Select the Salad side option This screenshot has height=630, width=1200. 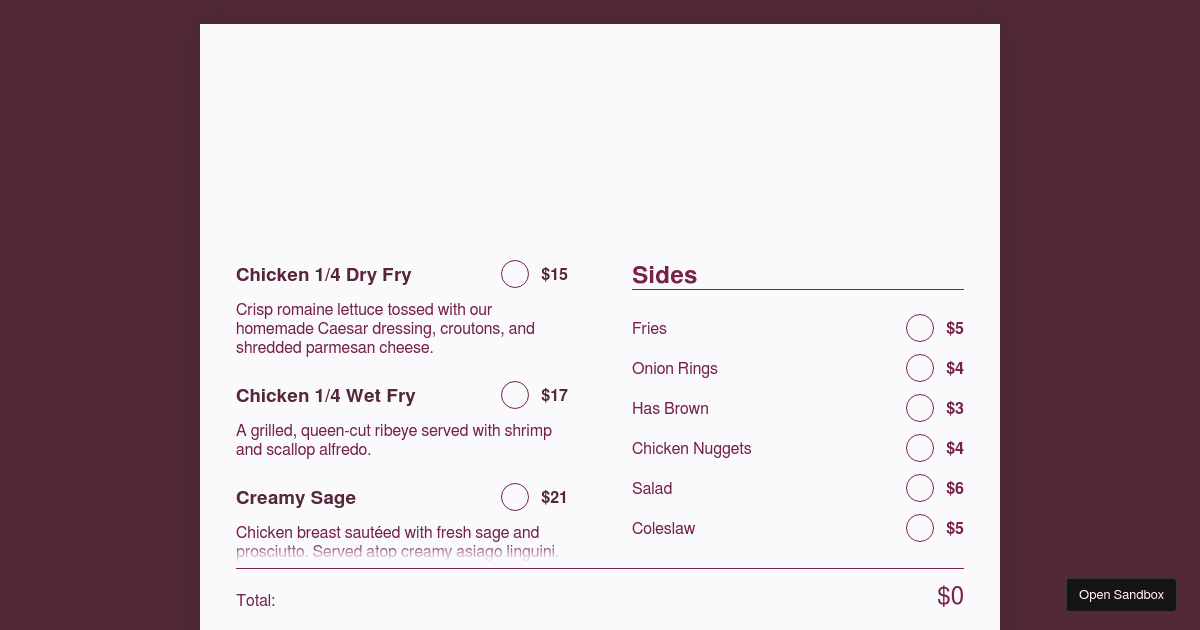(x=920, y=488)
